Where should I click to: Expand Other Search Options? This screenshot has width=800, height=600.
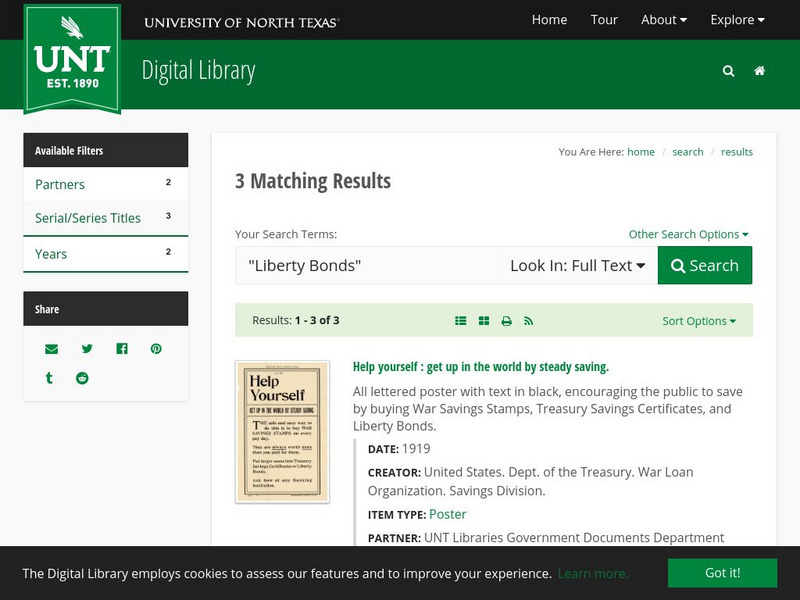pos(688,233)
